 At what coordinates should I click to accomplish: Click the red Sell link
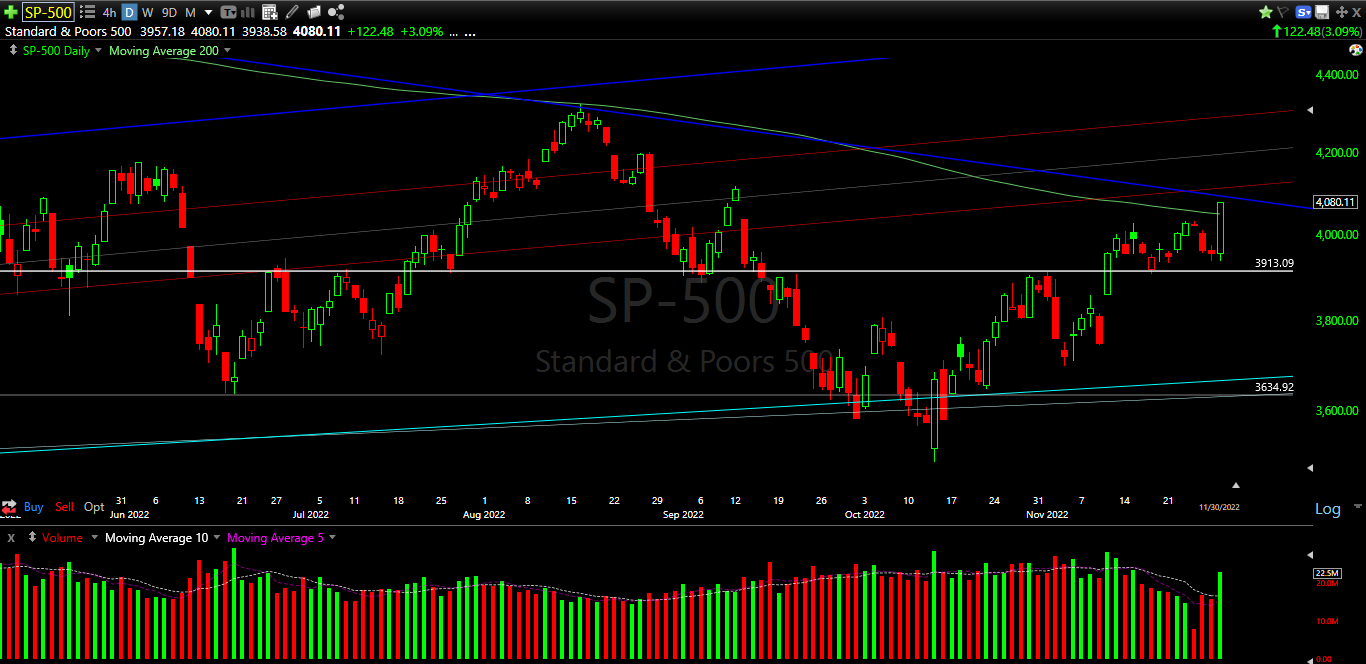(64, 507)
